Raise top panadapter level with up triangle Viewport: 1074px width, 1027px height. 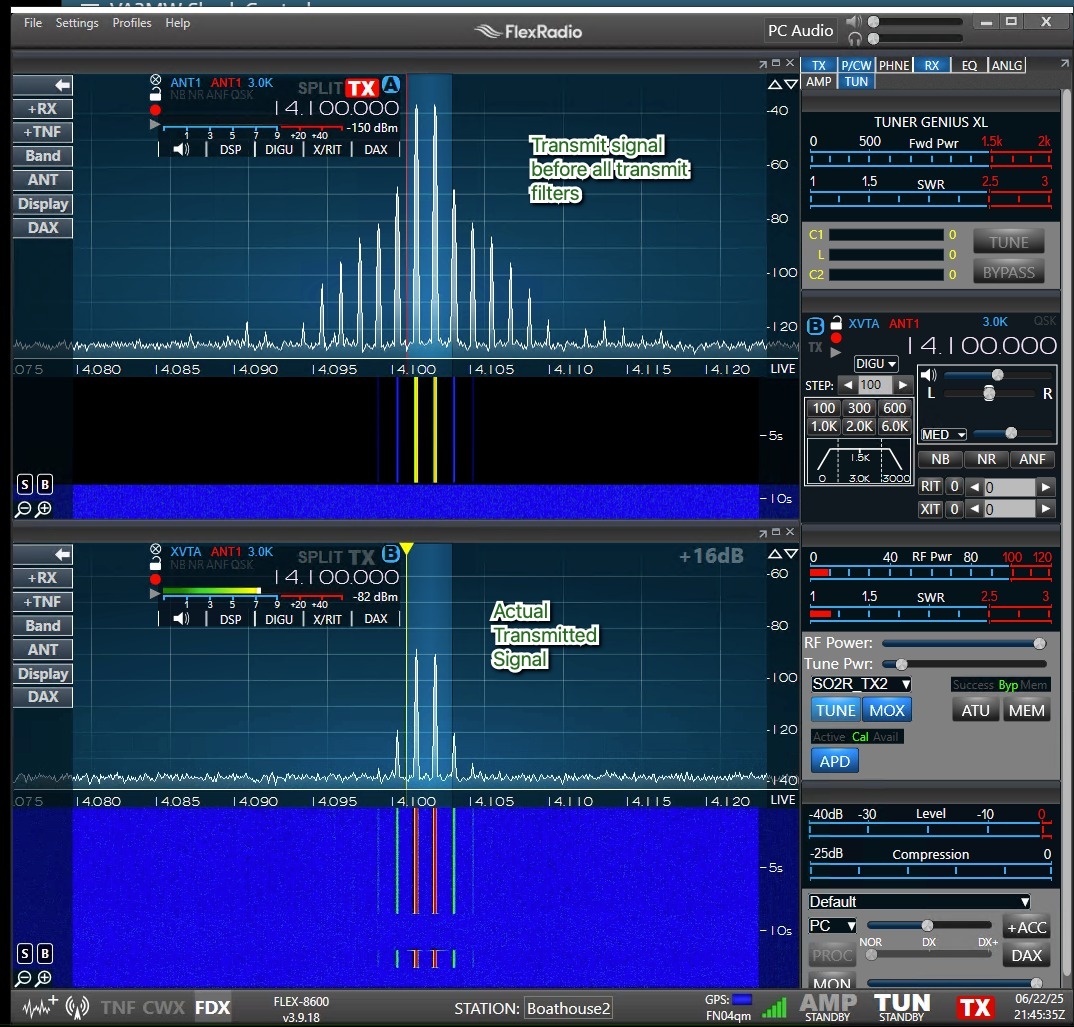775,85
